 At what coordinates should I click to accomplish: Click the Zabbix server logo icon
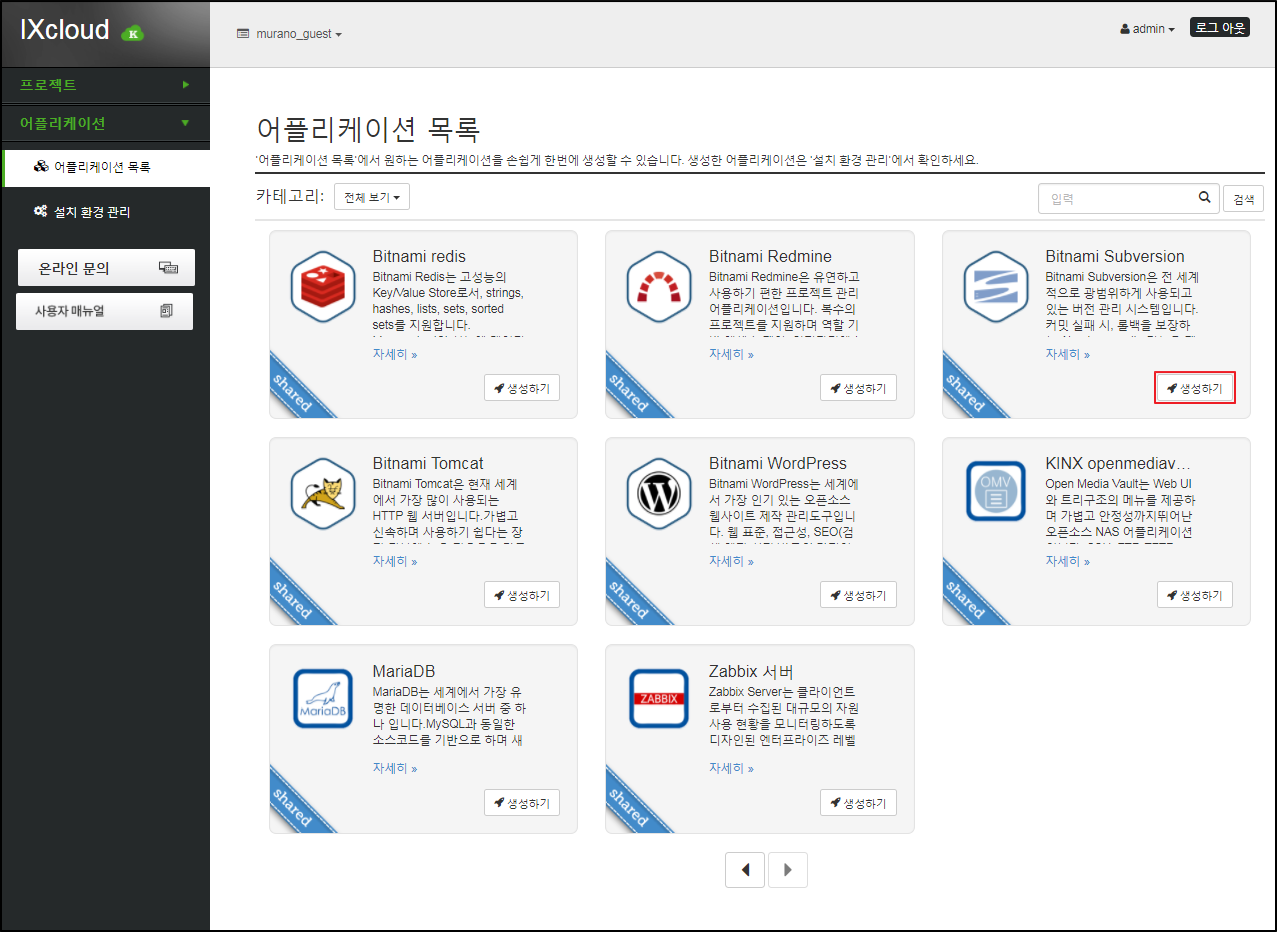tap(659, 699)
